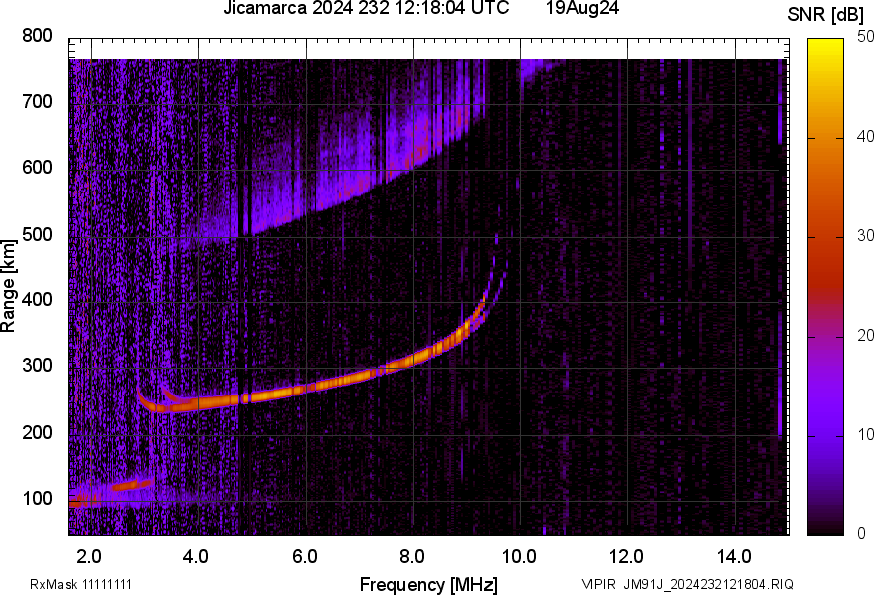
Task: Click the frequency tick label '2.0'
Action: (x=89, y=556)
